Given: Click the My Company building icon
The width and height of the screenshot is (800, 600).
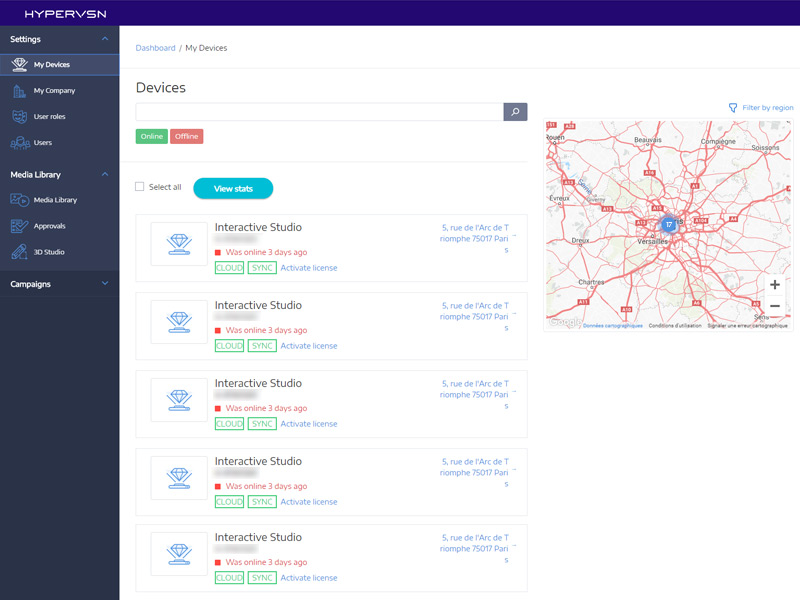Looking at the screenshot, I should pos(19,91).
